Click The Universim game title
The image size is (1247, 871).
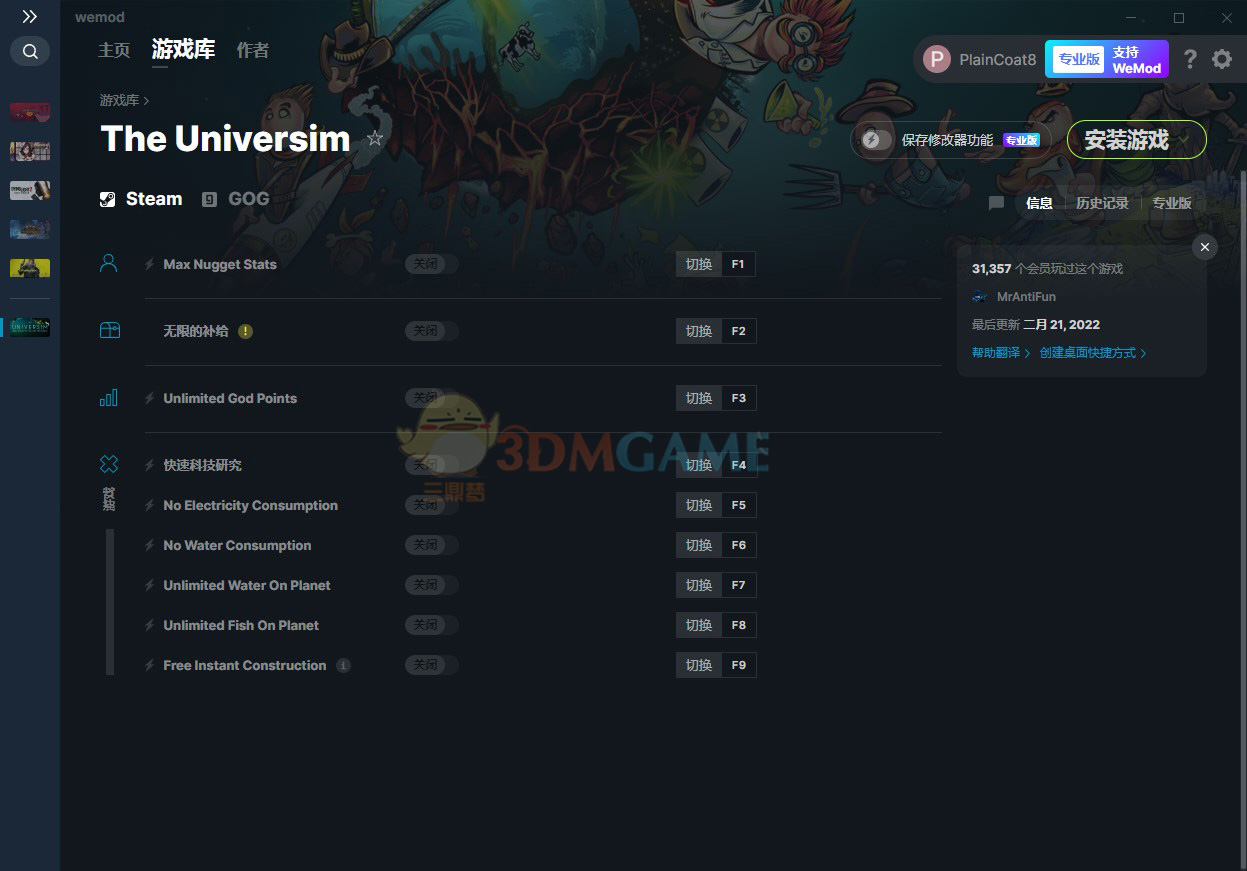coord(225,138)
